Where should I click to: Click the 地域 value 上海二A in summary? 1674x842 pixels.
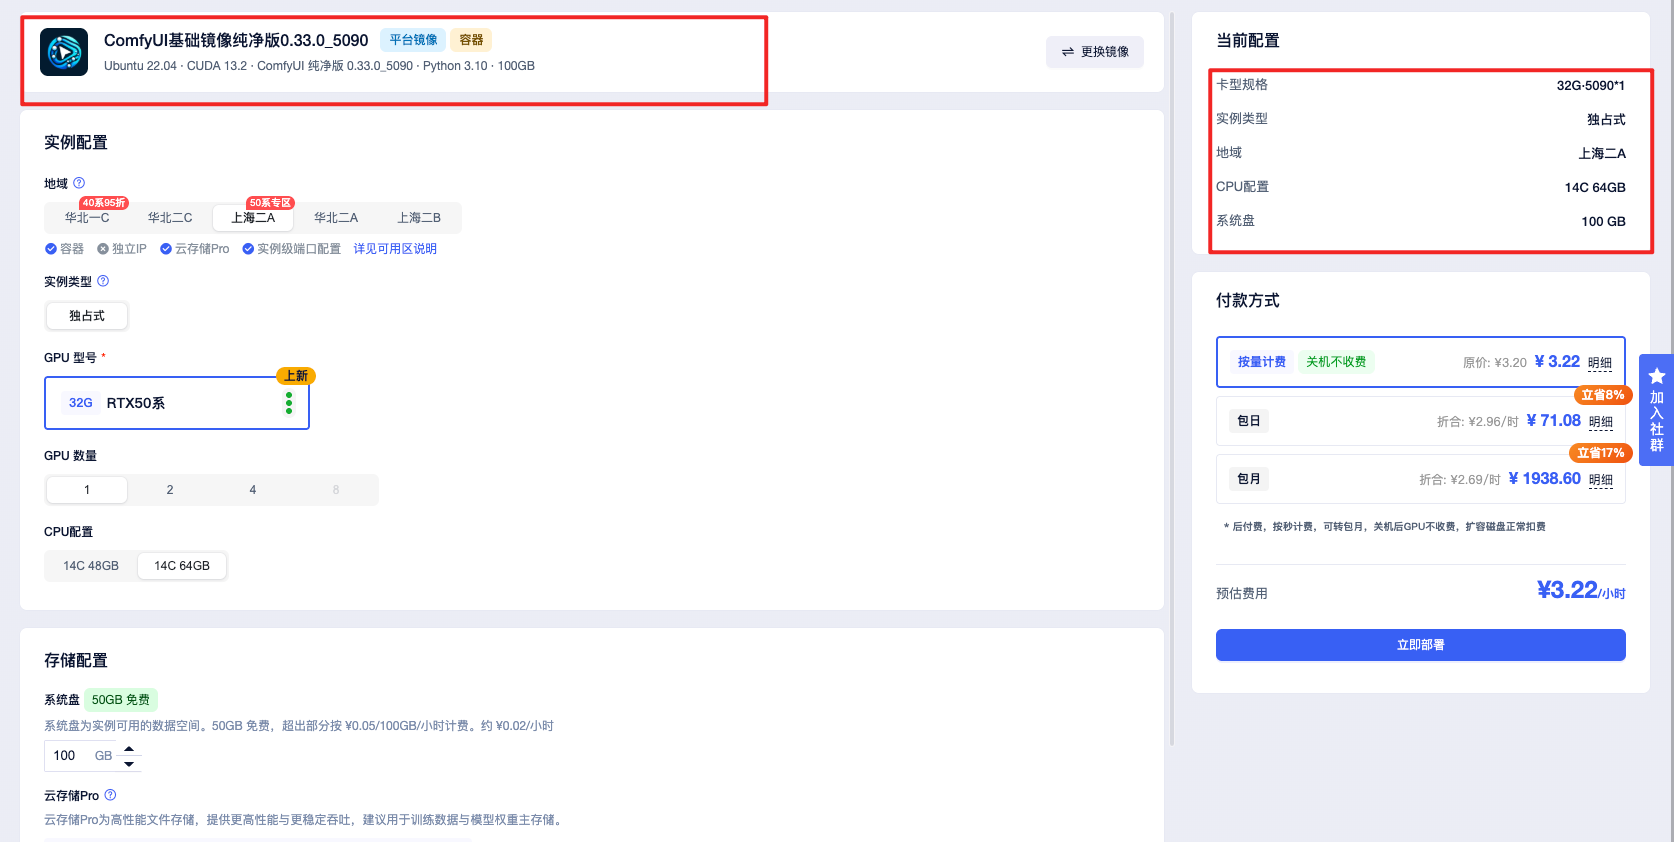click(x=1602, y=154)
